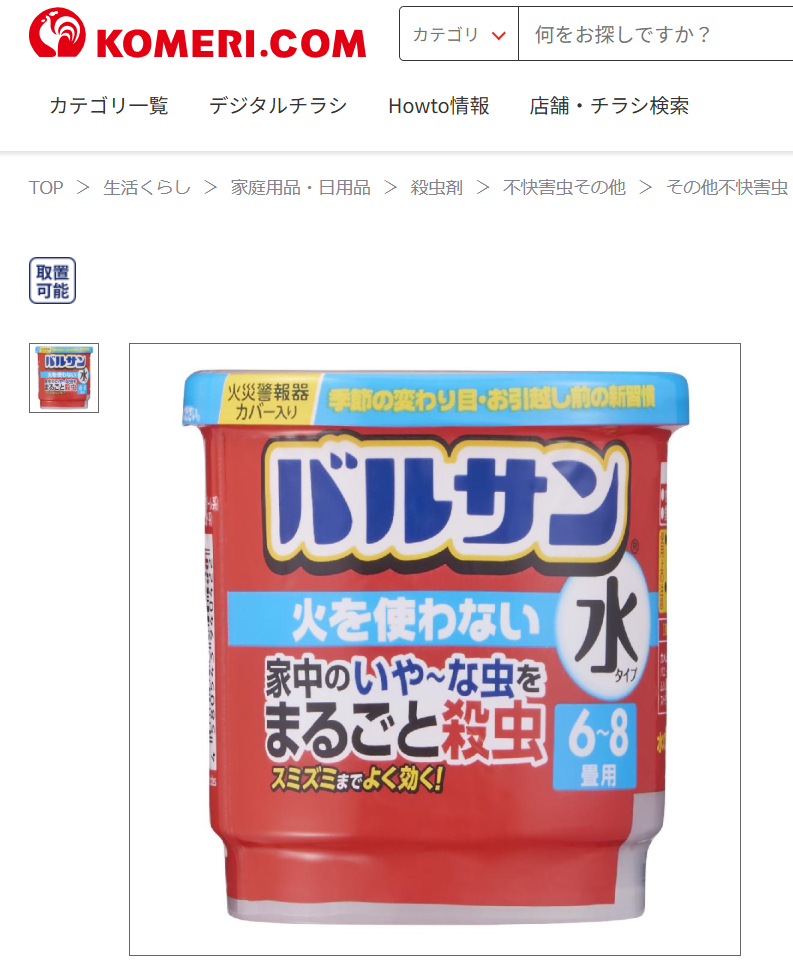
Task: Select その他不快害虫 breadcrumb link
Action: coord(727,187)
